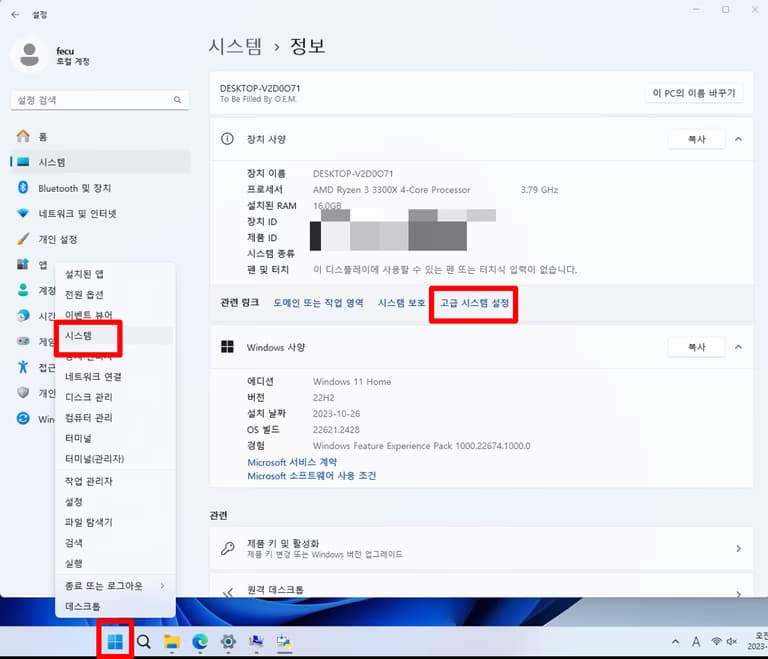The width and height of the screenshot is (768, 659).
Task: Click 이 PC의 이름 바꾸기 button
Action: [694, 93]
